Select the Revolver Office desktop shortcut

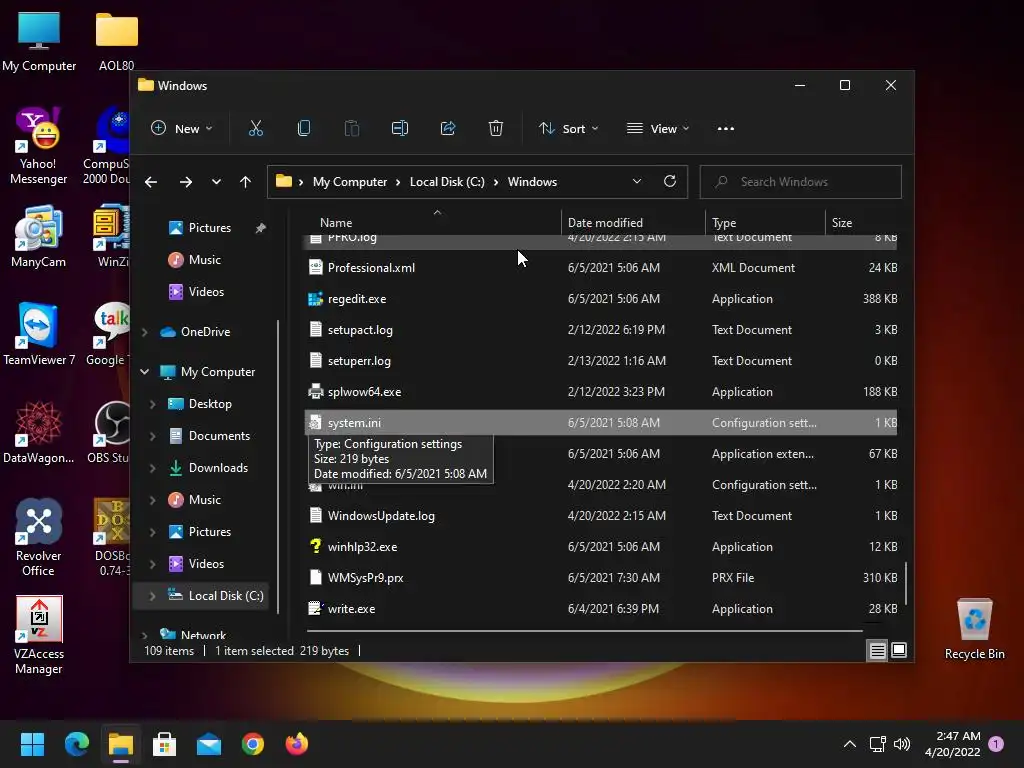pyautogui.click(x=39, y=537)
